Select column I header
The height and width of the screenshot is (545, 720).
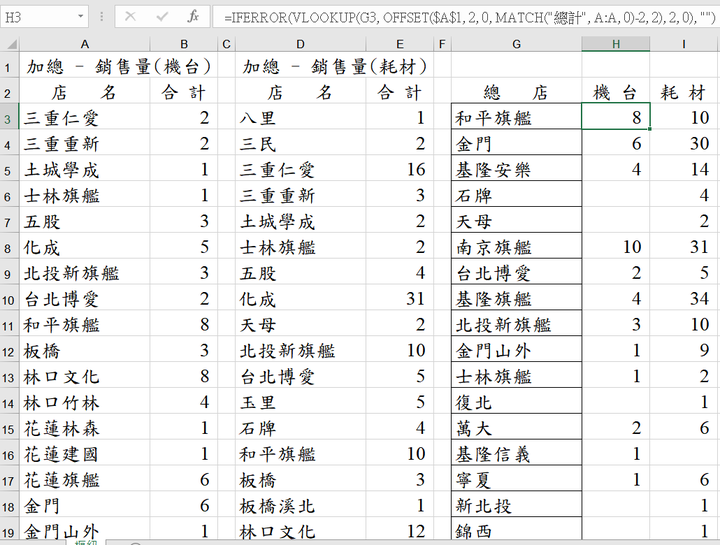pyautogui.click(x=684, y=44)
